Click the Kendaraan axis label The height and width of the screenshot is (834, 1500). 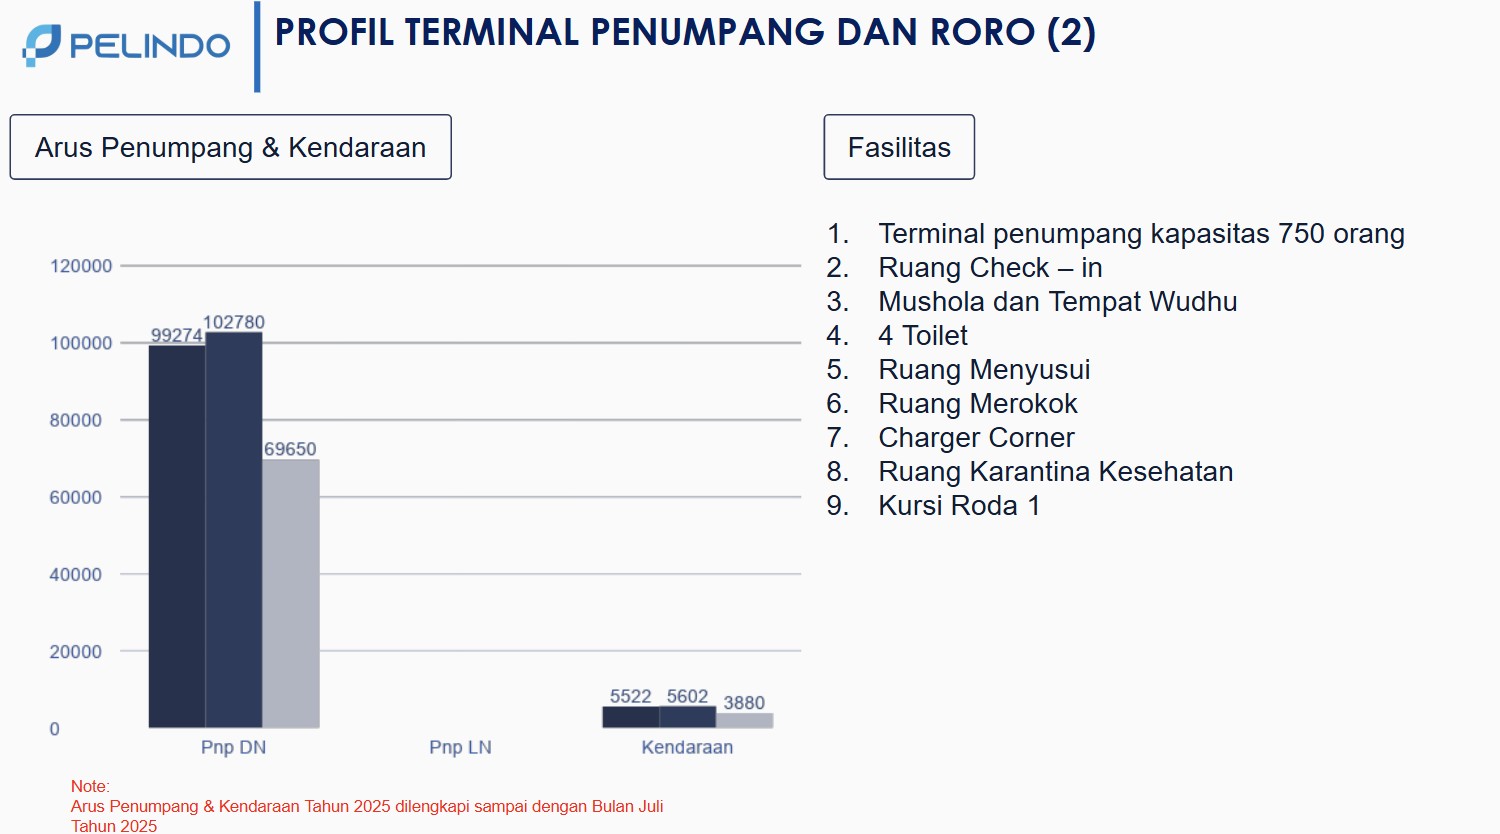687,747
